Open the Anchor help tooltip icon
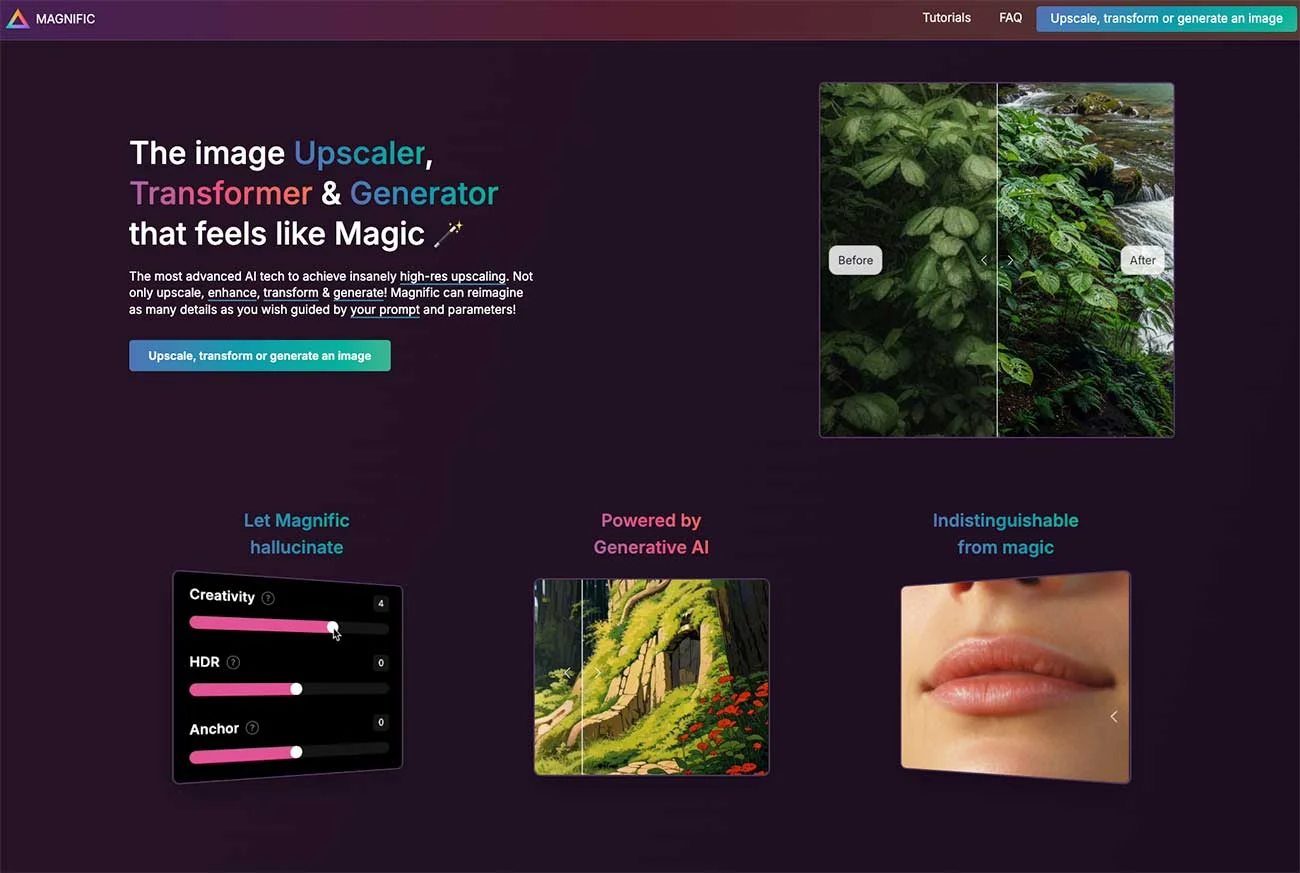Image resolution: width=1300 pixels, height=873 pixels. click(x=252, y=728)
